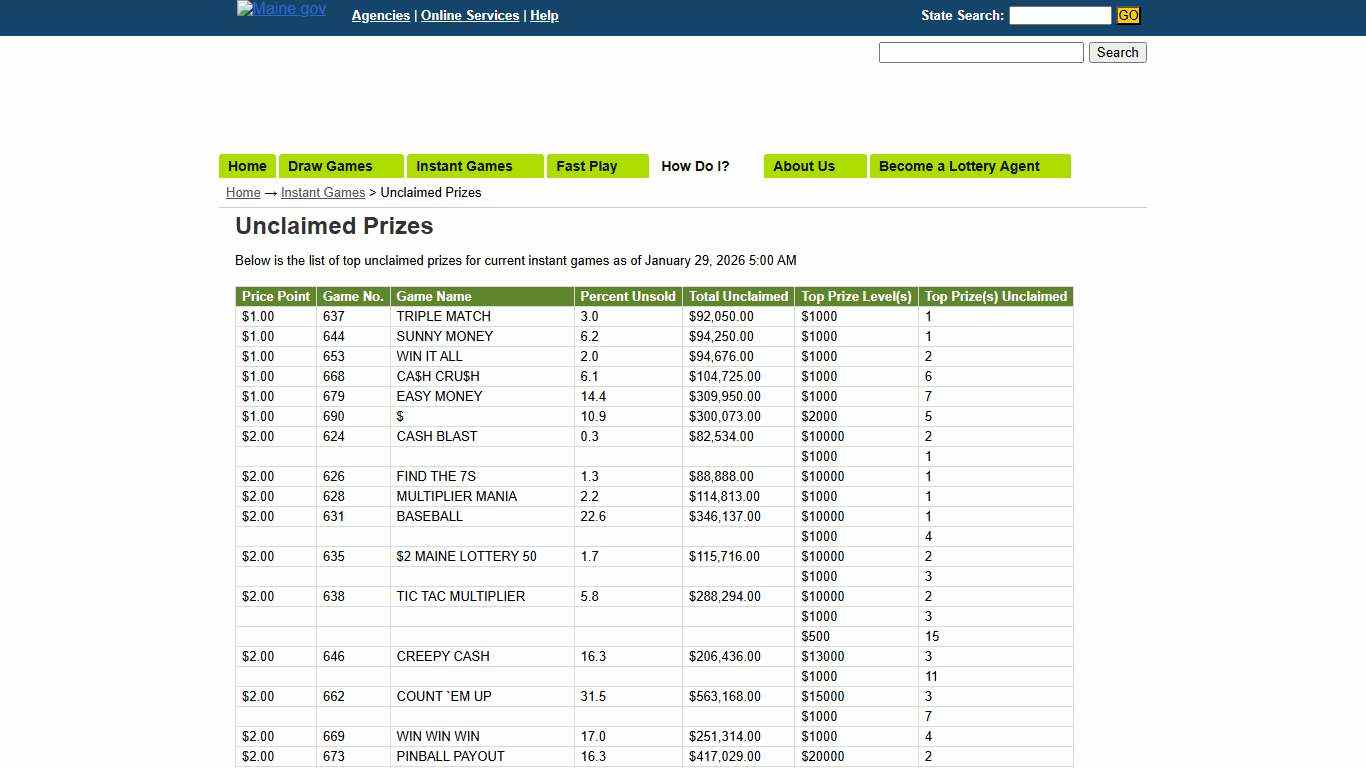
Task: Focus the State Search text field
Action: 1059,15
